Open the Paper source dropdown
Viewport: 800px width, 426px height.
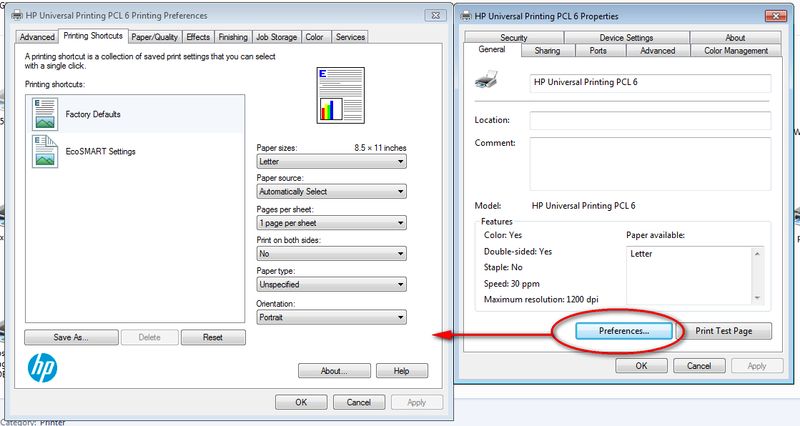(x=331, y=192)
